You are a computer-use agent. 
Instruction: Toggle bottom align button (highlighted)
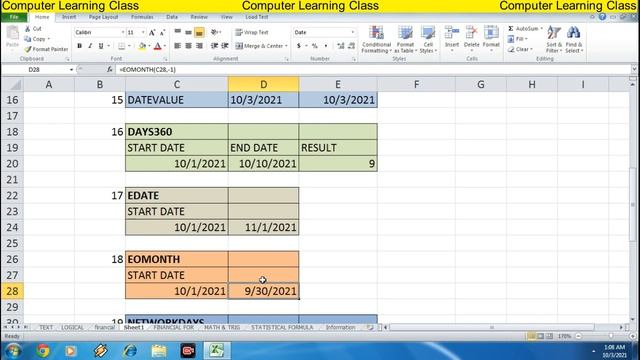point(199,32)
